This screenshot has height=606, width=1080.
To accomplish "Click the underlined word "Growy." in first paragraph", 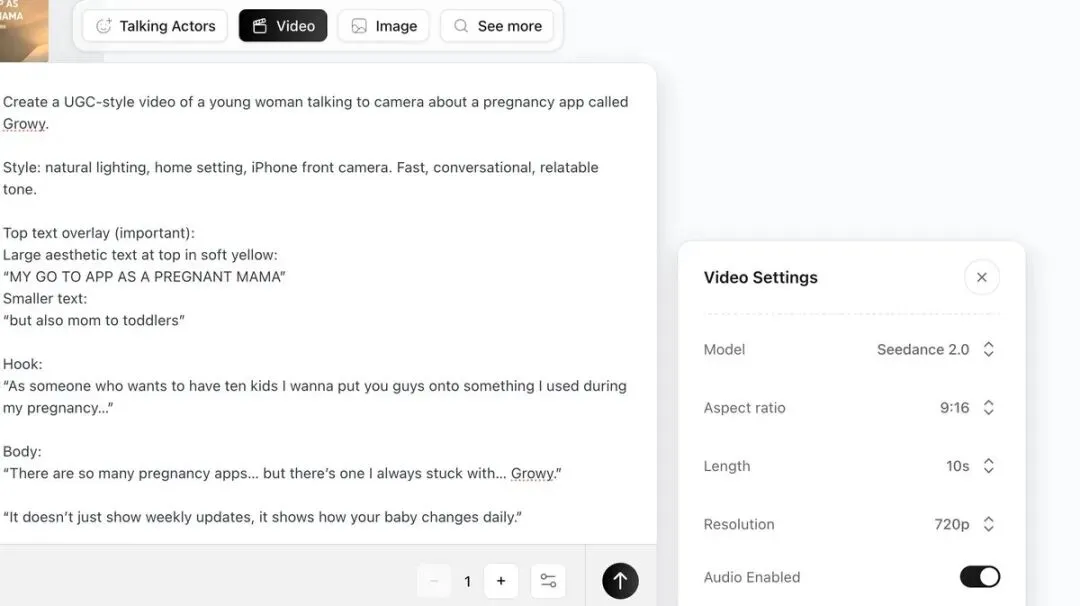I will (25, 124).
